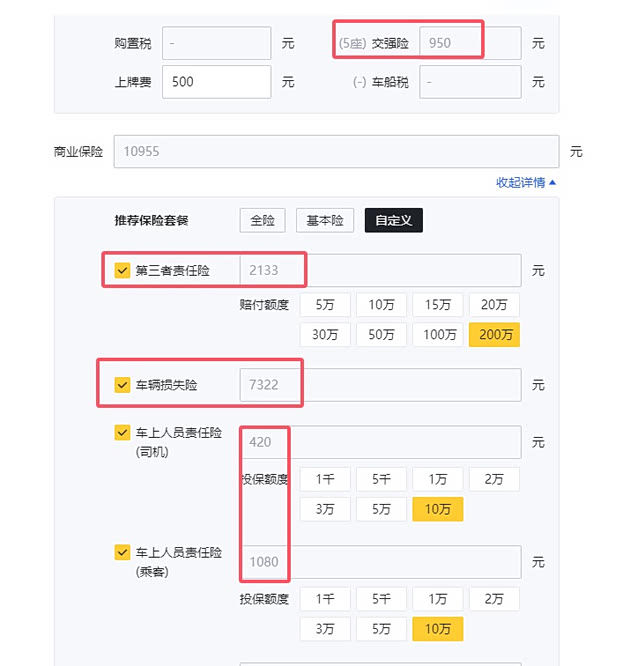This screenshot has height=666, width=630.
Task: Select the 全险 insurance package
Action: pyautogui.click(x=262, y=221)
